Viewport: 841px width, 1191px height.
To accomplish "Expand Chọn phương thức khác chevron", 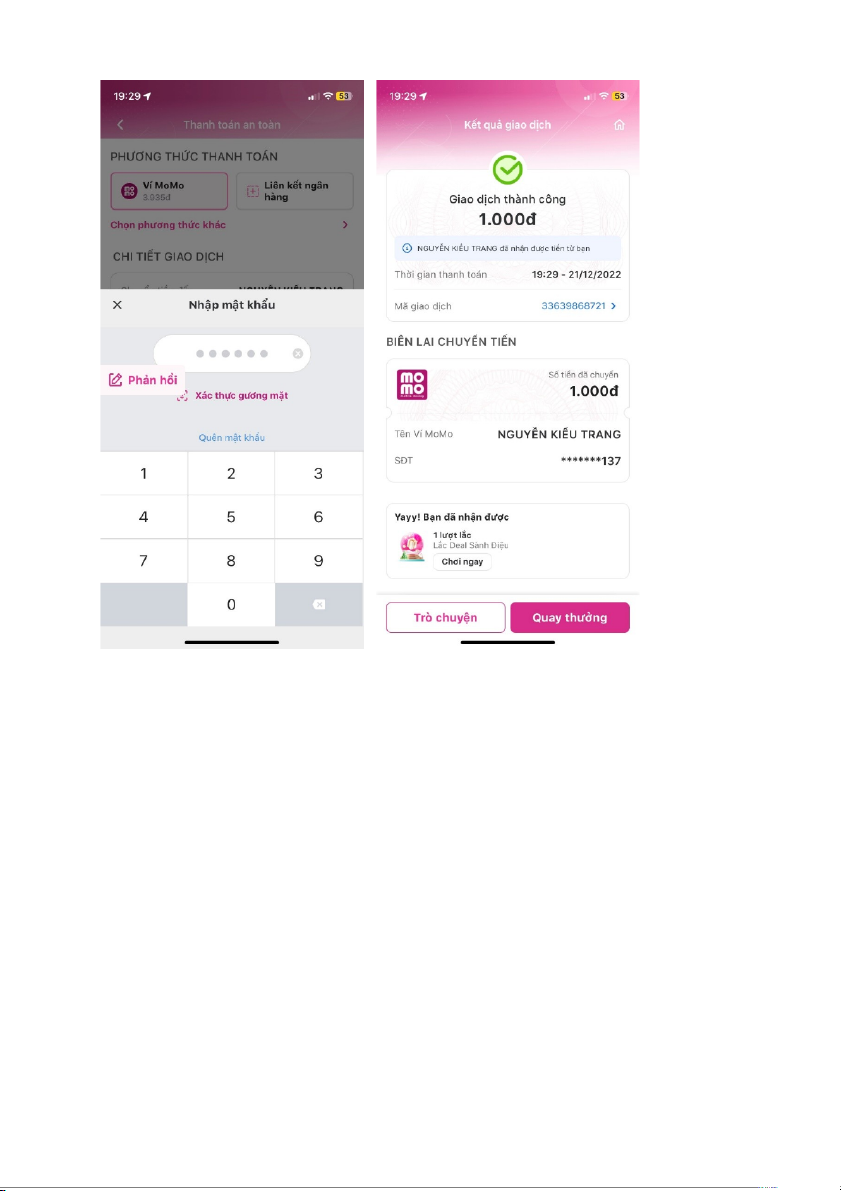I will (345, 225).
